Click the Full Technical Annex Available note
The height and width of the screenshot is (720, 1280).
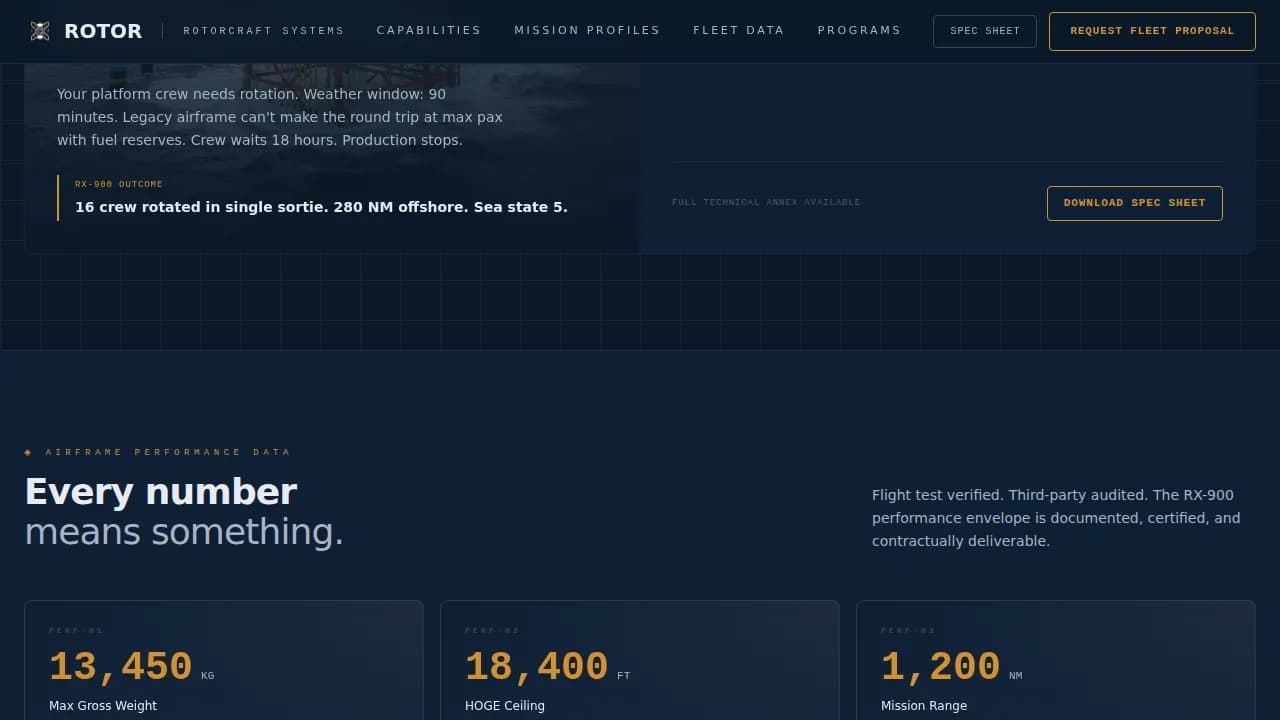click(766, 203)
